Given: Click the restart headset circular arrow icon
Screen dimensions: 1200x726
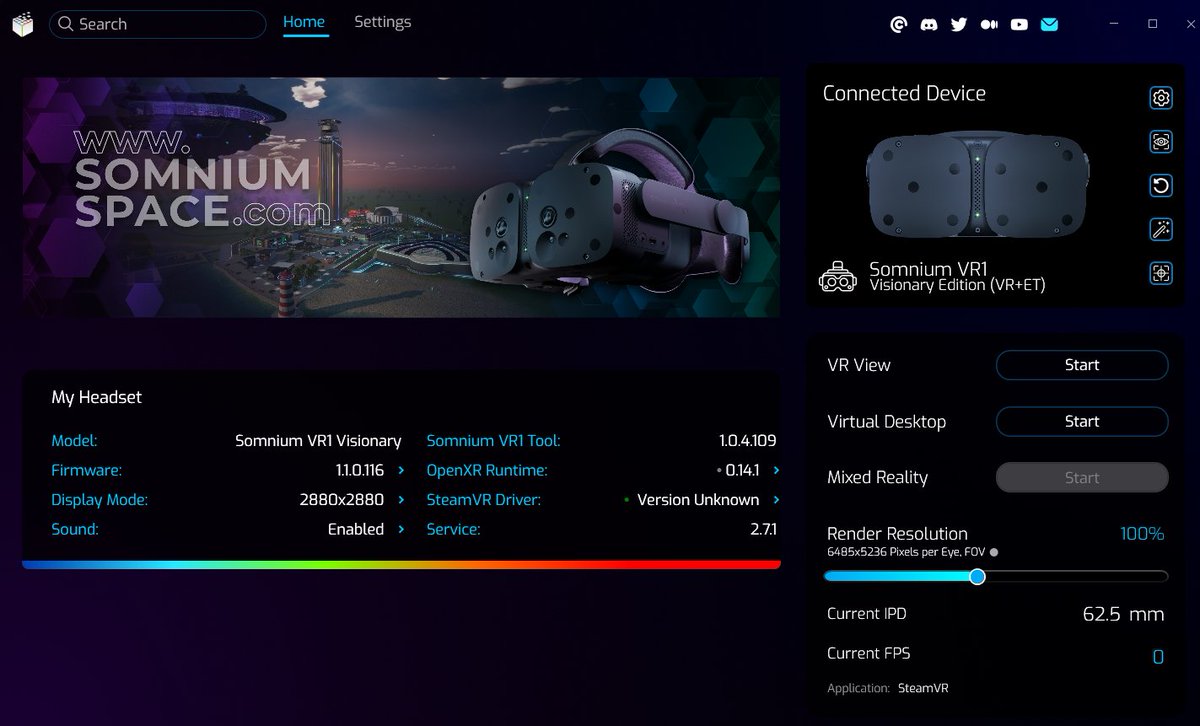Looking at the screenshot, I should point(1160,185).
